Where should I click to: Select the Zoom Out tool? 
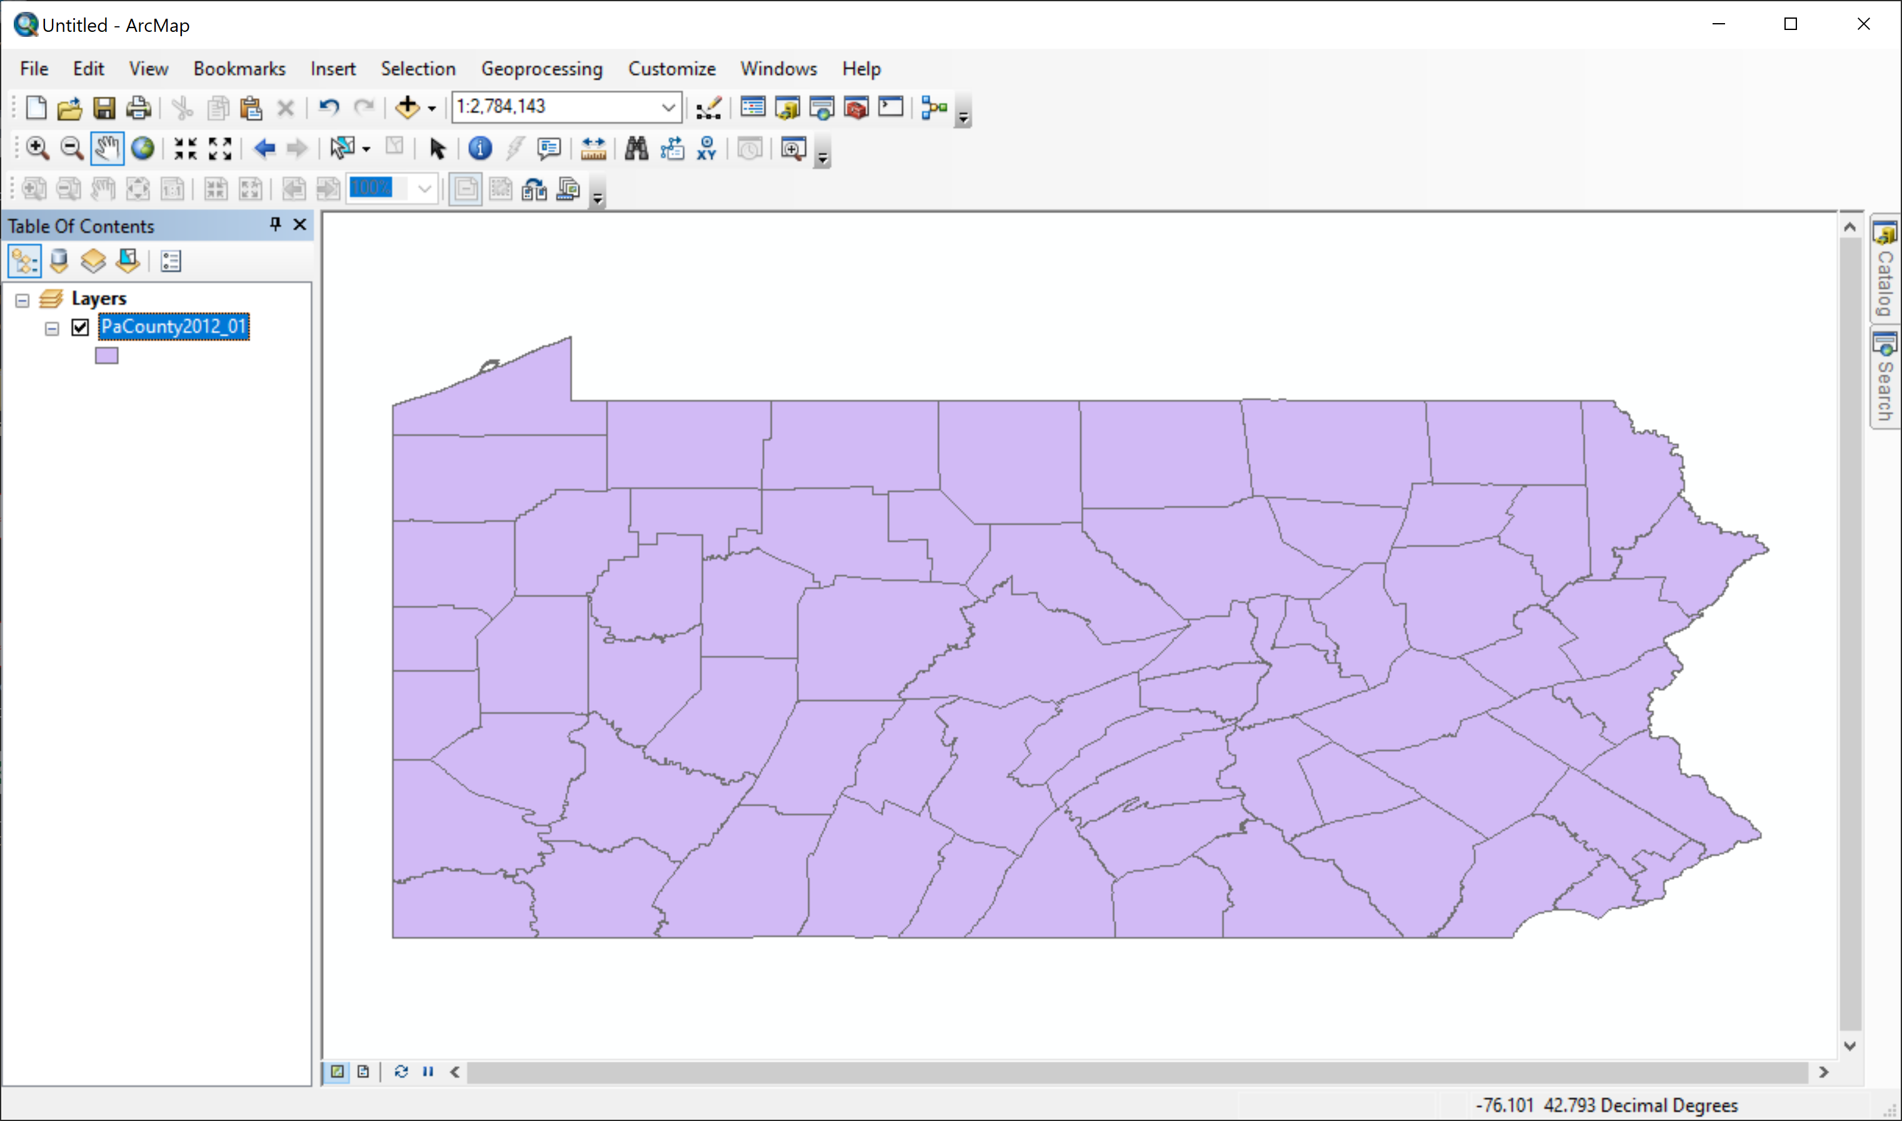tap(71, 149)
